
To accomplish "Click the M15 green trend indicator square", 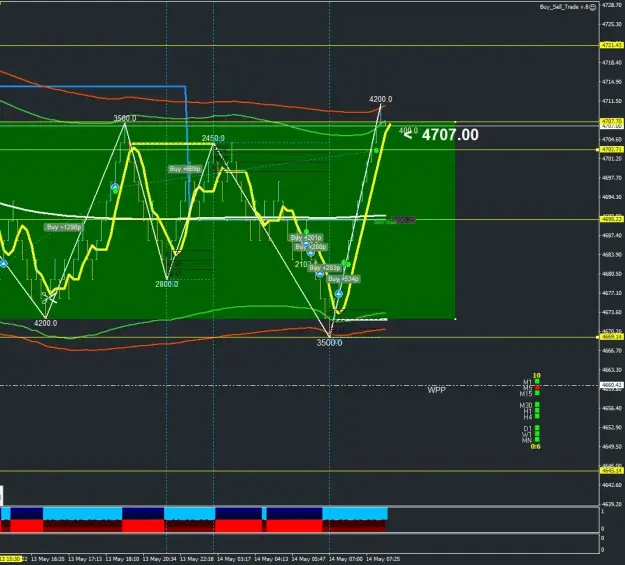I will pos(537,393).
